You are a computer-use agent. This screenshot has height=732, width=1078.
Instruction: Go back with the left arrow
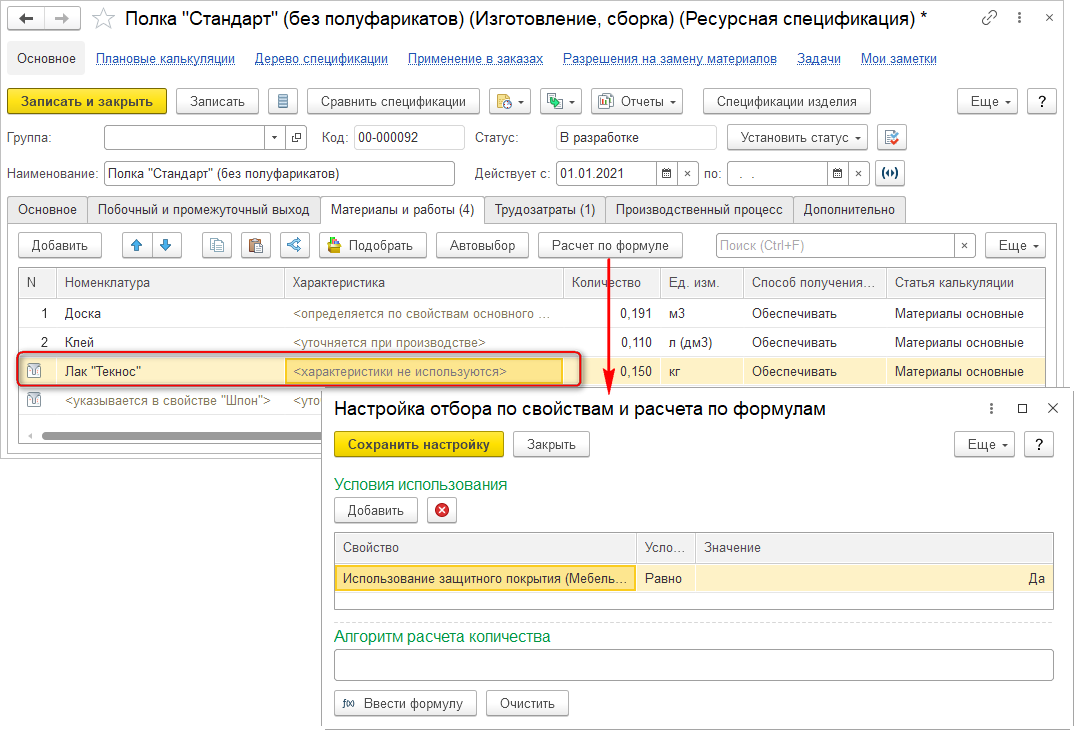point(27,18)
